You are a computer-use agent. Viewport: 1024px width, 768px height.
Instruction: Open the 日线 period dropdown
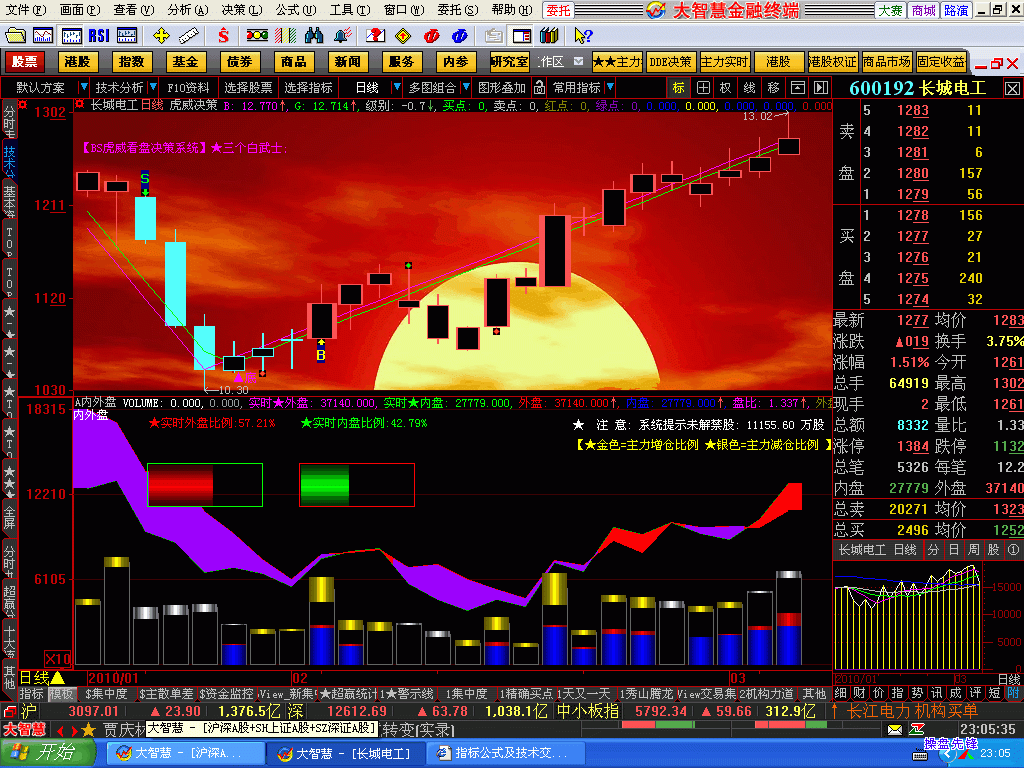397,87
